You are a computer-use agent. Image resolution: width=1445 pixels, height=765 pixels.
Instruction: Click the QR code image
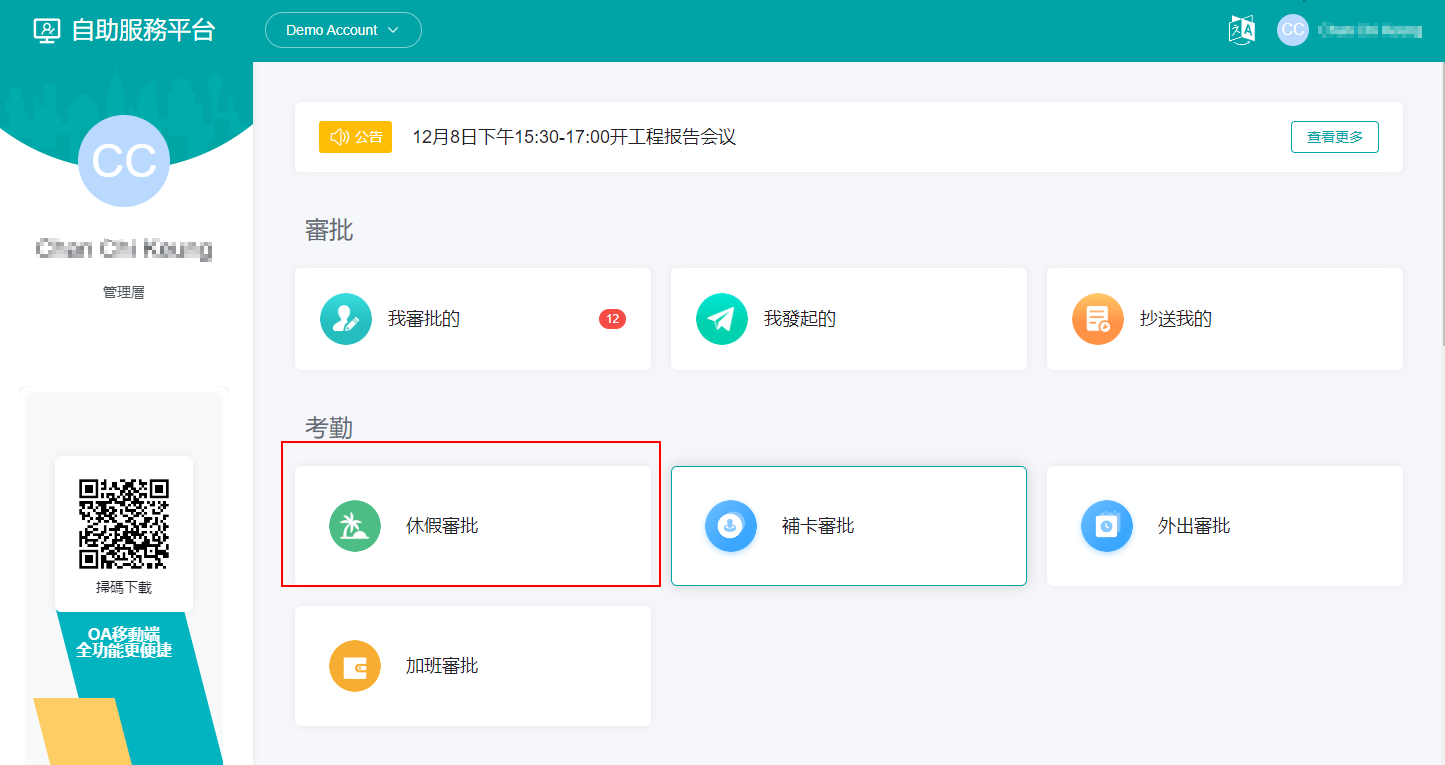pos(124,524)
